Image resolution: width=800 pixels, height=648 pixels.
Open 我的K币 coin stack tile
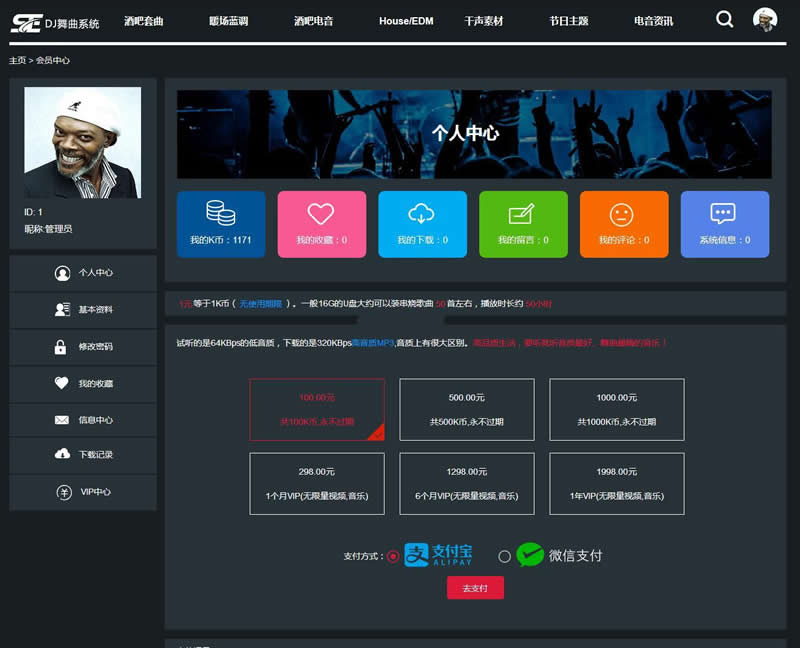[x=221, y=224]
